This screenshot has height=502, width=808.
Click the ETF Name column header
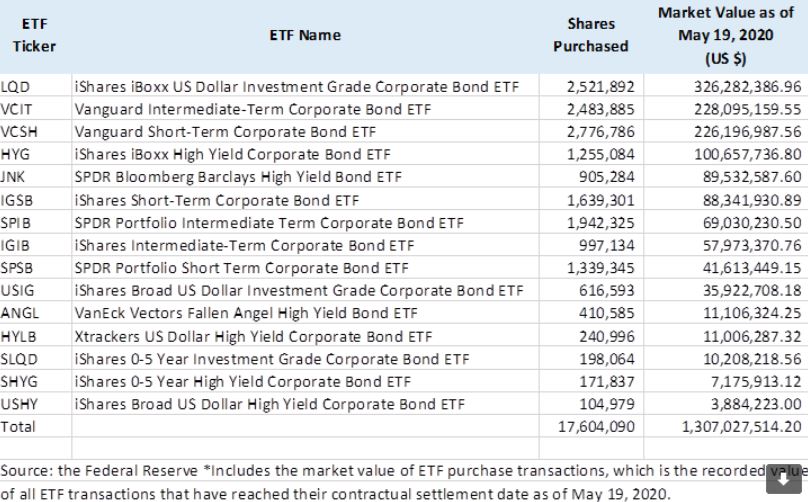click(305, 35)
